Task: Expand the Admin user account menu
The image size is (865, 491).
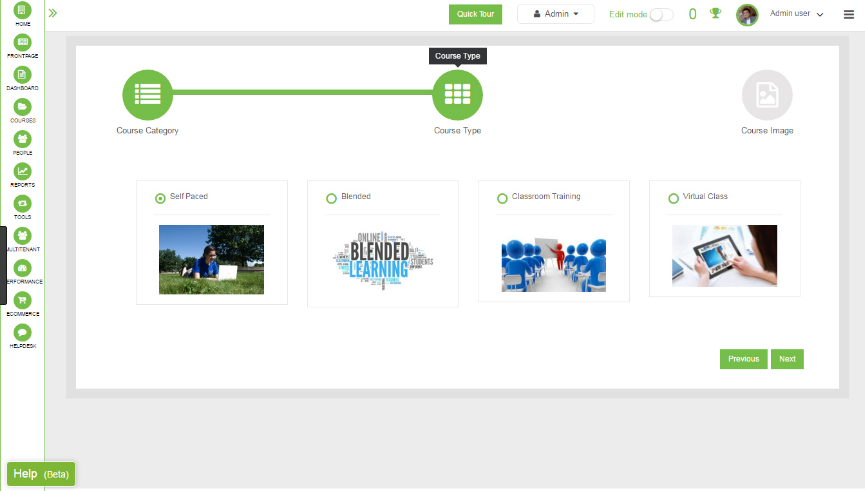Action: coord(797,14)
